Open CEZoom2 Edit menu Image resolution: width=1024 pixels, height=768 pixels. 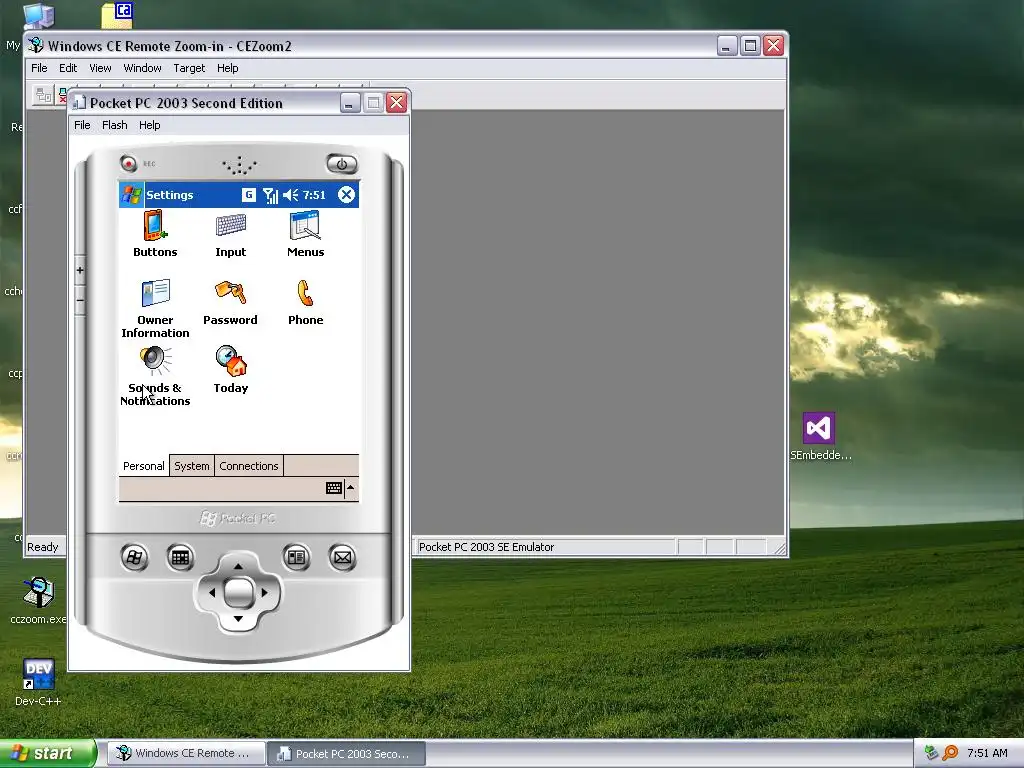[68, 68]
